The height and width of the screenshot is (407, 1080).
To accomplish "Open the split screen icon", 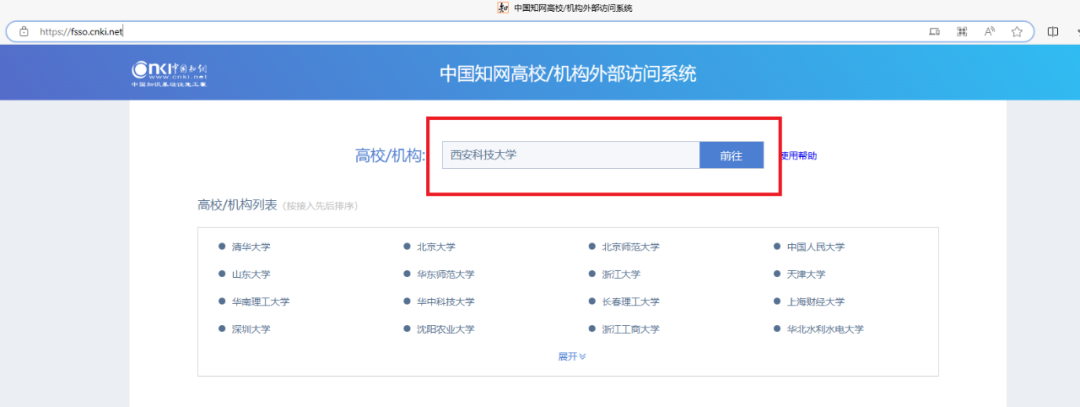I will (1052, 31).
